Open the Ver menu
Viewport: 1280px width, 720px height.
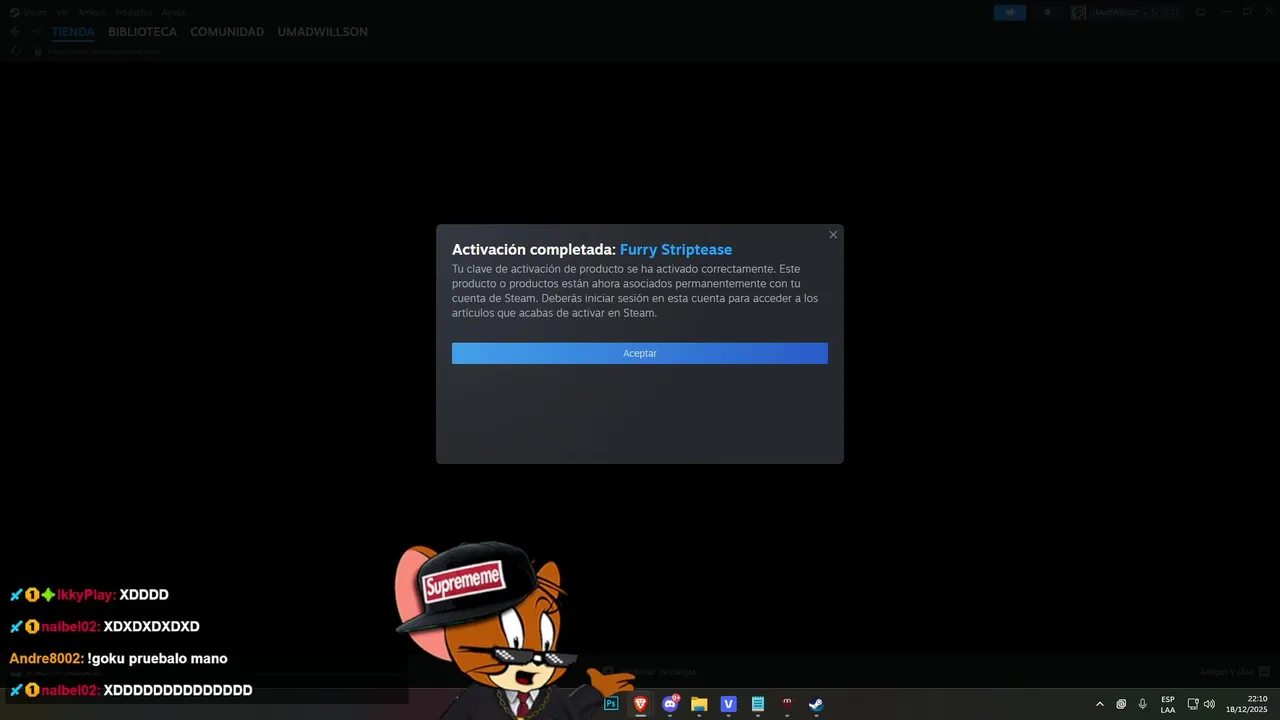tap(62, 12)
